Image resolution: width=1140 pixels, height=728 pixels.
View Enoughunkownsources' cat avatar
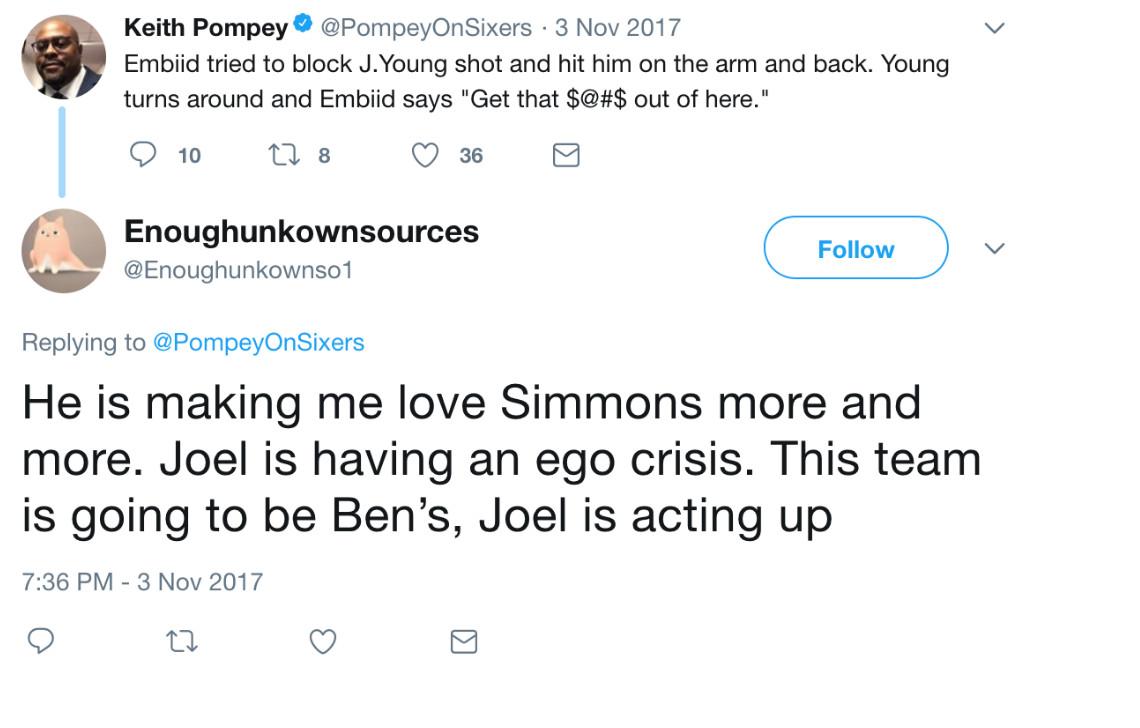[x=63, y=250]
